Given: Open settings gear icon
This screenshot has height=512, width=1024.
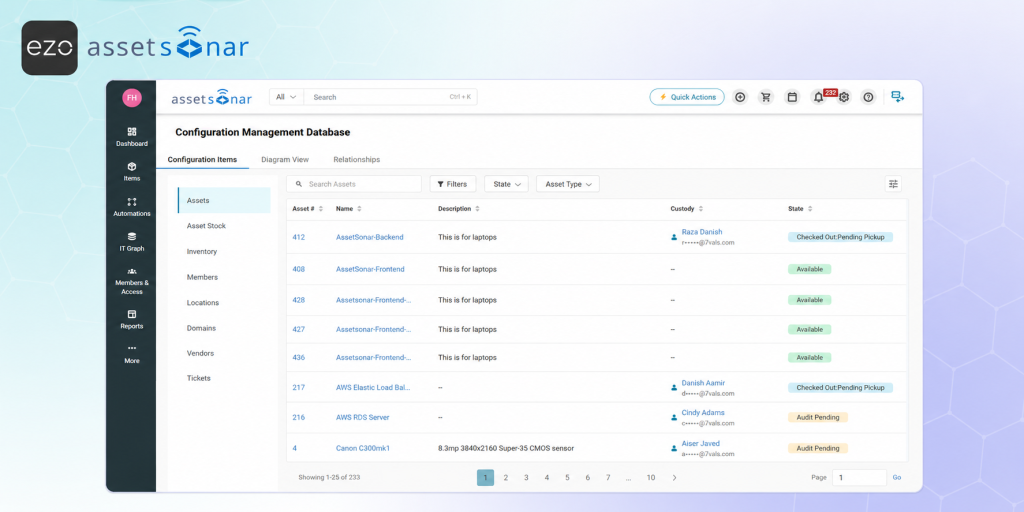Looking at the screenshot, I should (844, 97).
